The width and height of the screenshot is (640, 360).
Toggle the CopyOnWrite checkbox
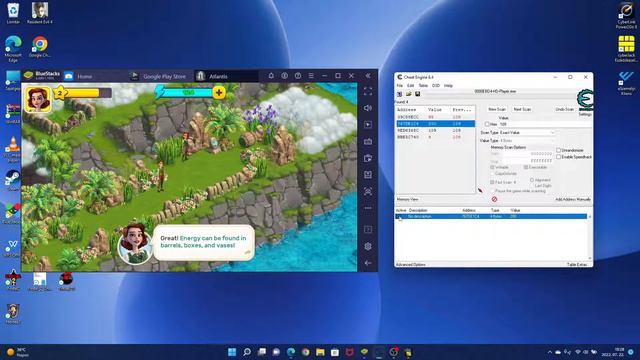tap(492, 173)
